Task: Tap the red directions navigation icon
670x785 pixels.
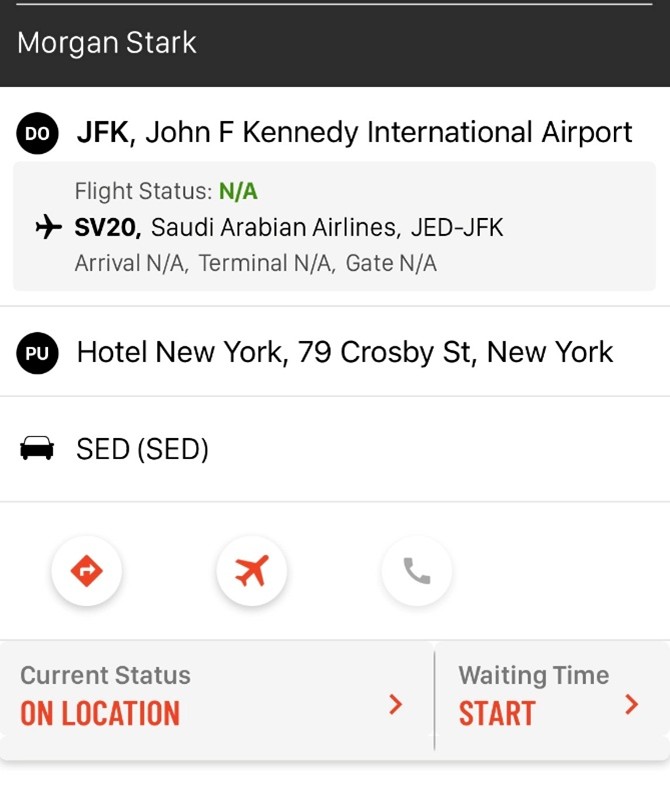Action: click(x=87, y=571)
